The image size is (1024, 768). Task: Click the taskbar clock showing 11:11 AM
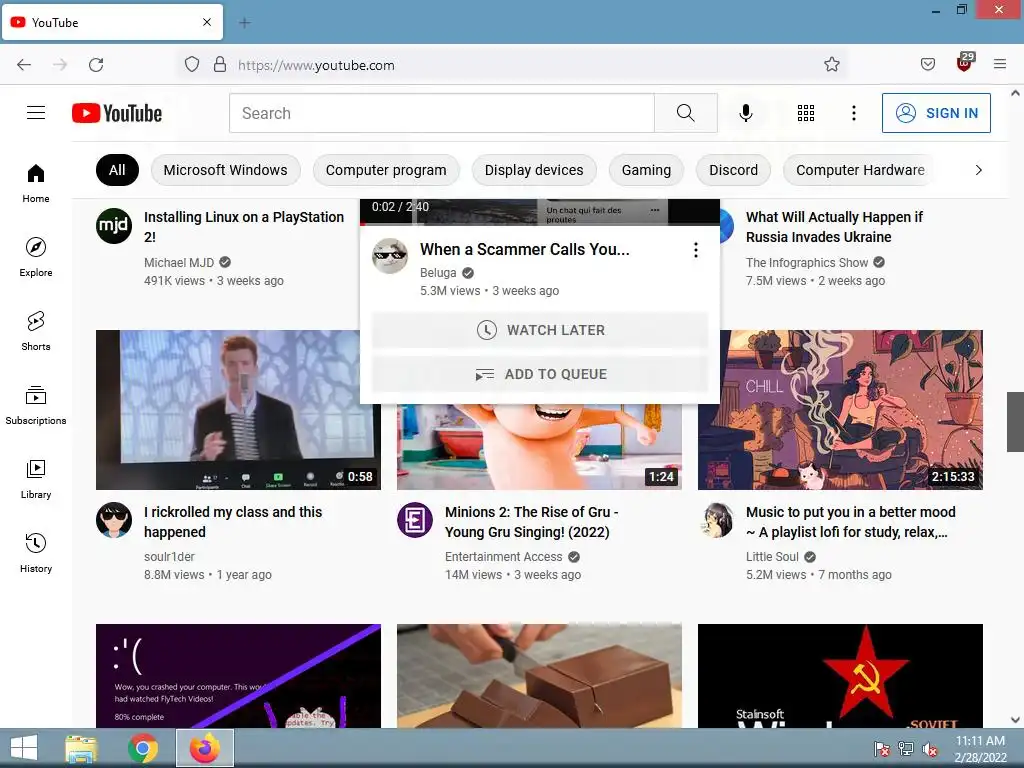980,749
